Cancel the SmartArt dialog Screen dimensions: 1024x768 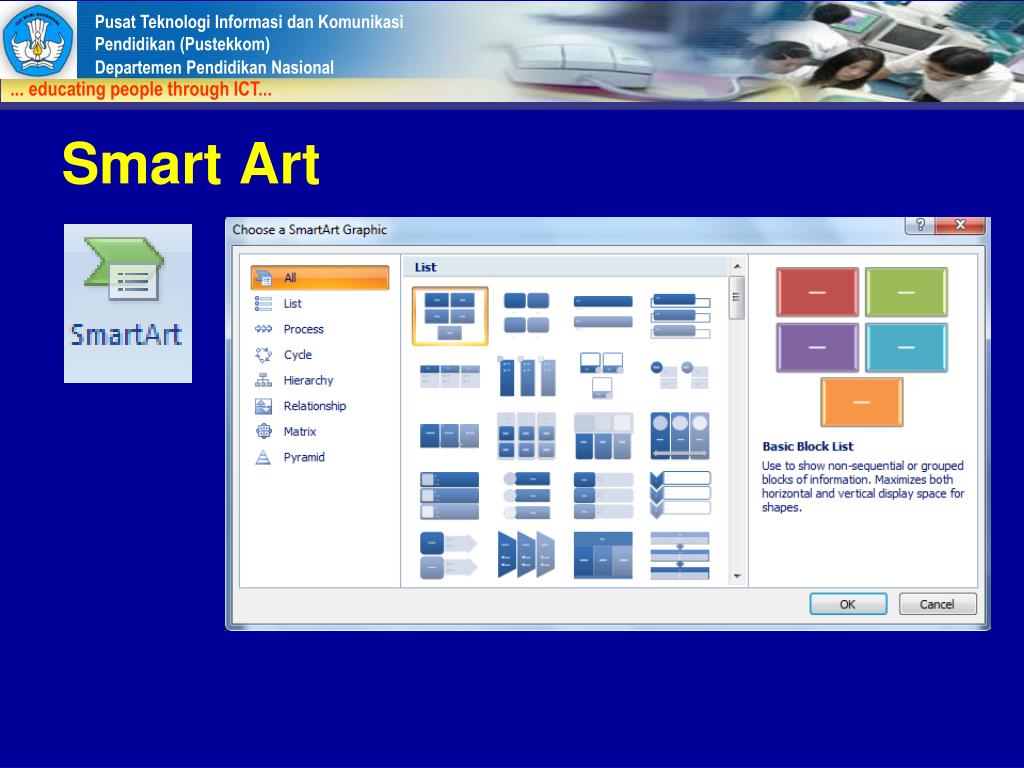(937, 604)
